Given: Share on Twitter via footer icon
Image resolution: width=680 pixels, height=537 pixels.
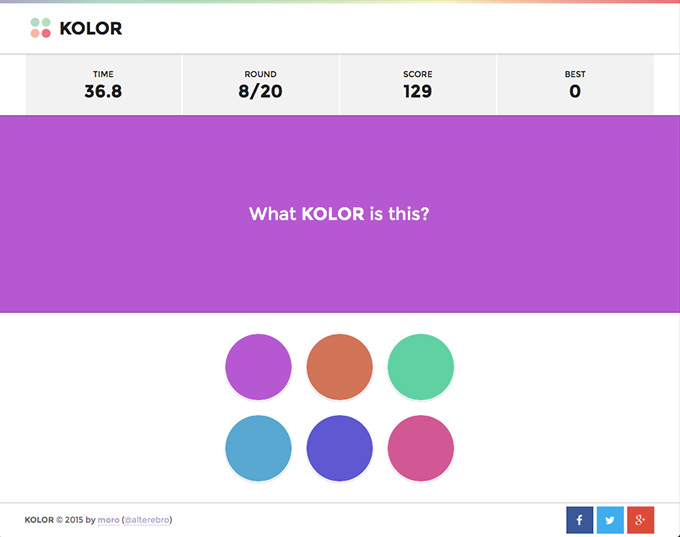Looking at the screenshot, I should [x=610, y=520].
